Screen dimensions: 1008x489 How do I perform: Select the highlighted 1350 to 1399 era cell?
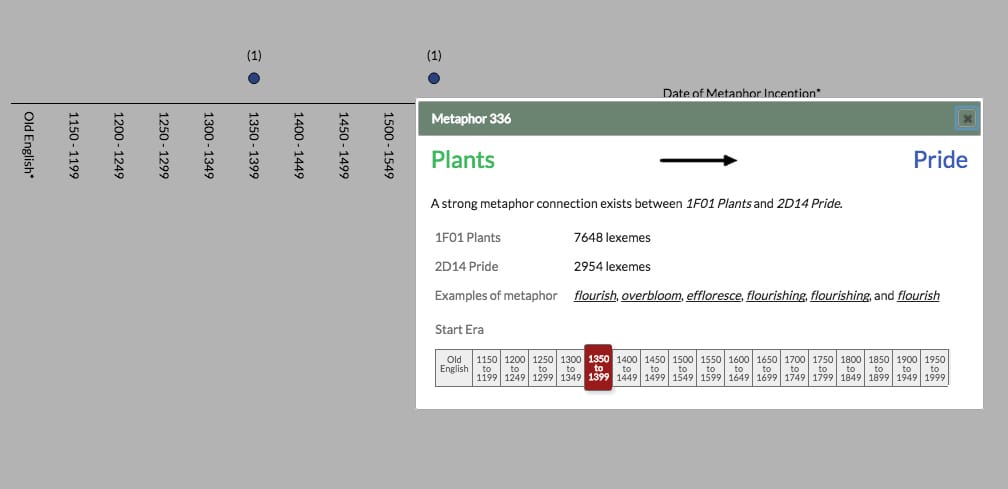(598, 368)
